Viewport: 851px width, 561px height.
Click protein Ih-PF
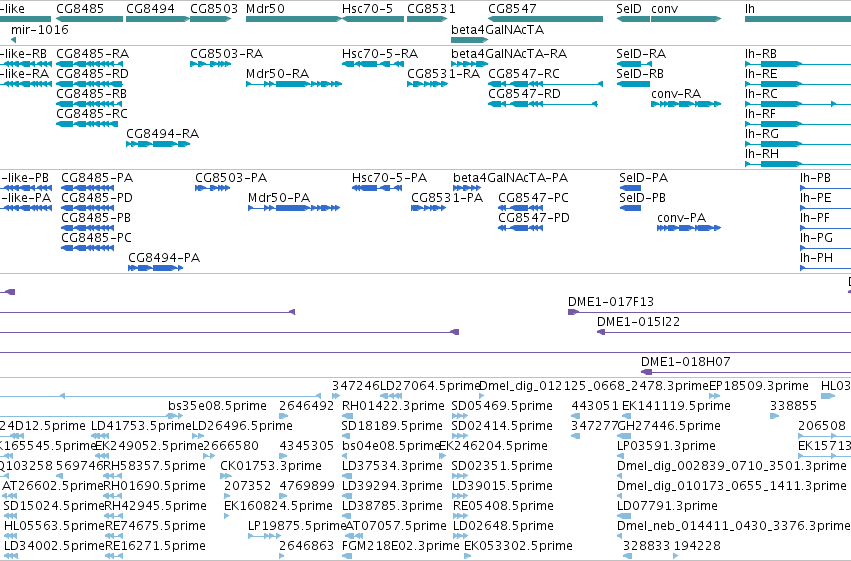(x=825, y=228)
